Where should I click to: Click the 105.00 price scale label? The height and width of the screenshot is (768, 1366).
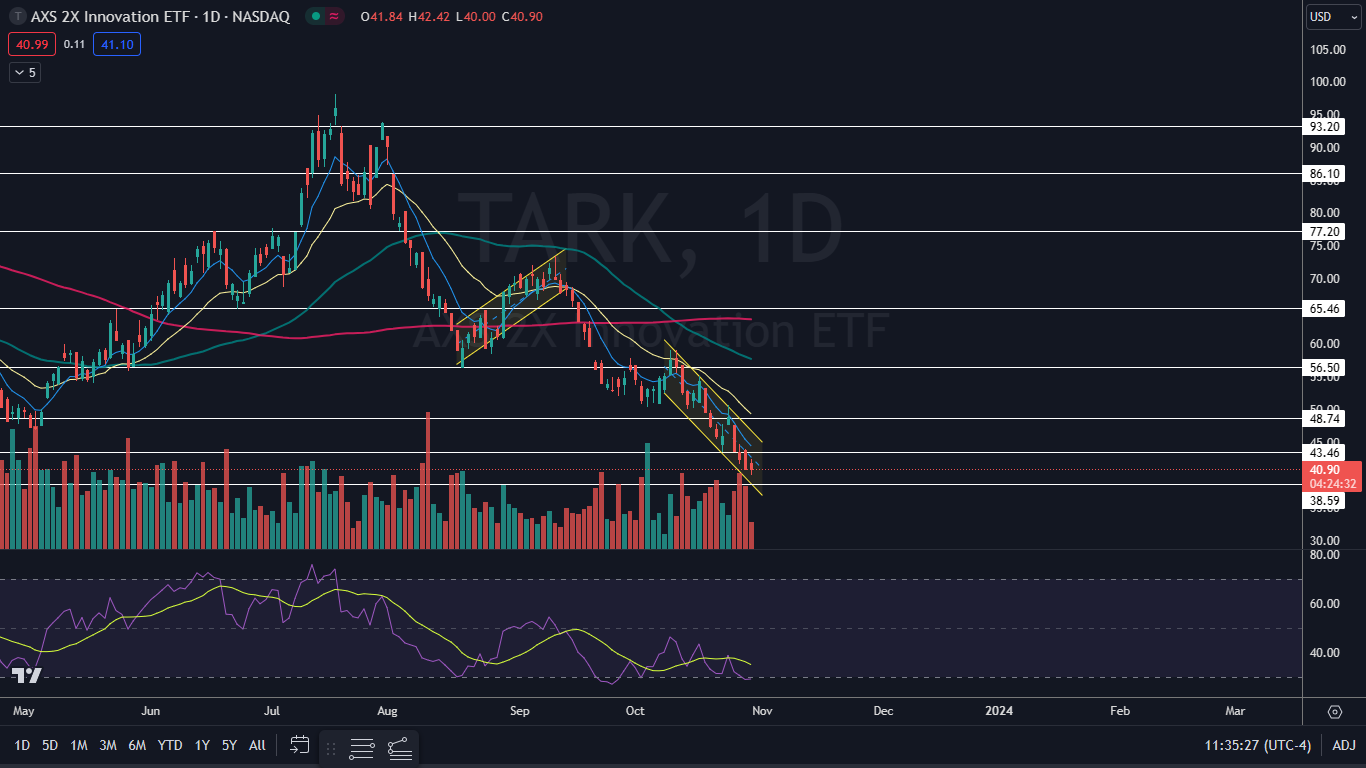tap(1329, 49)
